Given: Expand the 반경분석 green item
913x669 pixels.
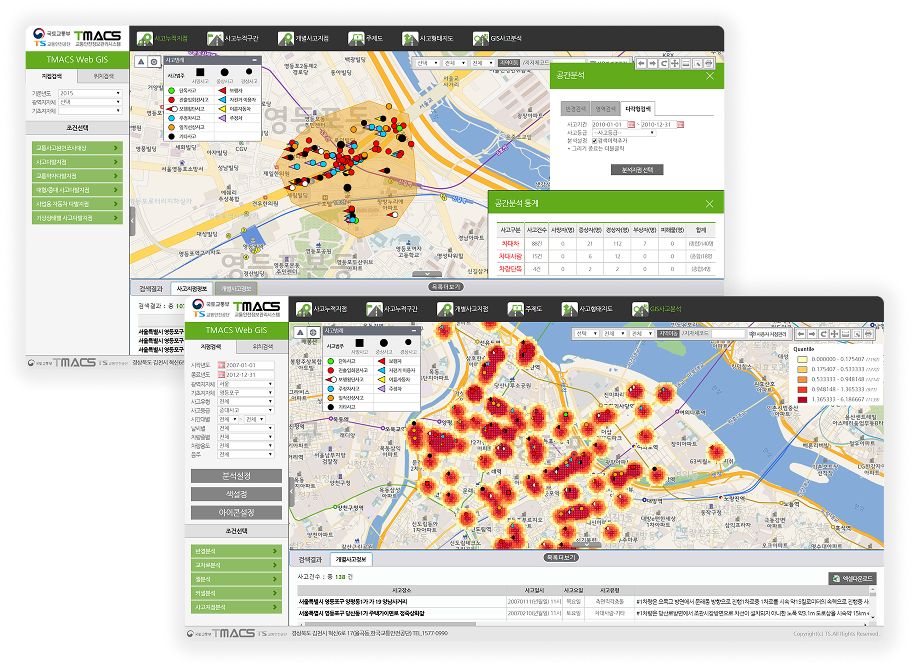Looking at the screenshot, I should click(236, 551).
